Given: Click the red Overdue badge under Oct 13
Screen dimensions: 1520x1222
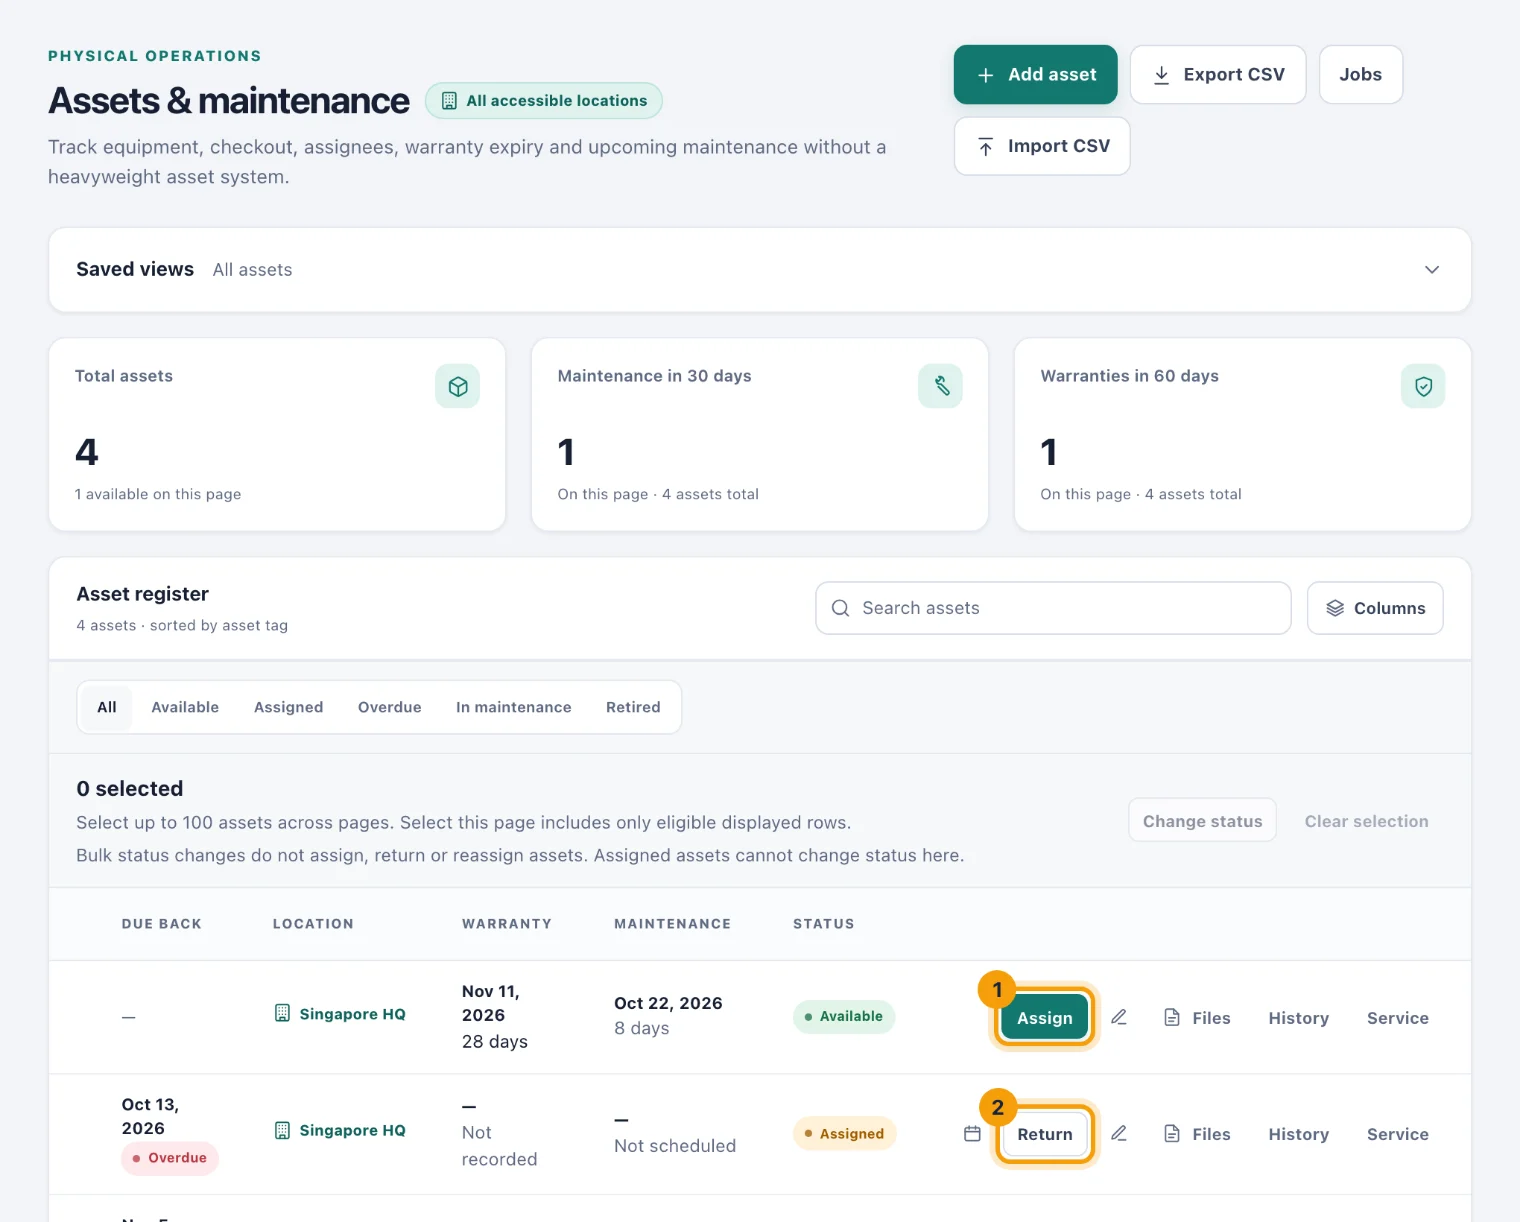Looking at the screenshot, I should (x=170, y=1158).
